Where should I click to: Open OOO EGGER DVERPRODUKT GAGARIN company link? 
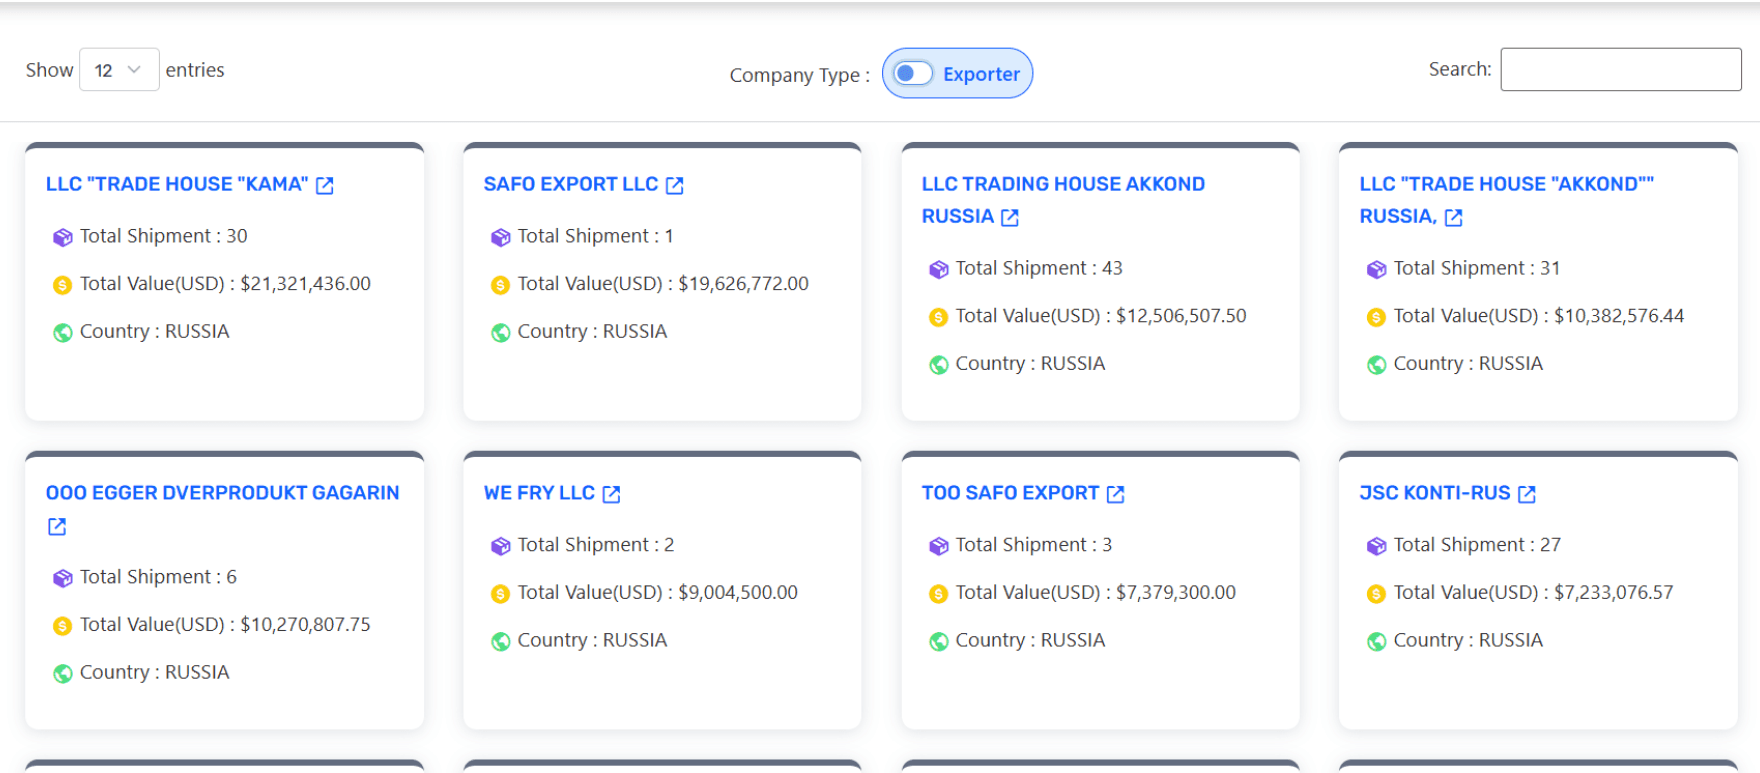222,493
